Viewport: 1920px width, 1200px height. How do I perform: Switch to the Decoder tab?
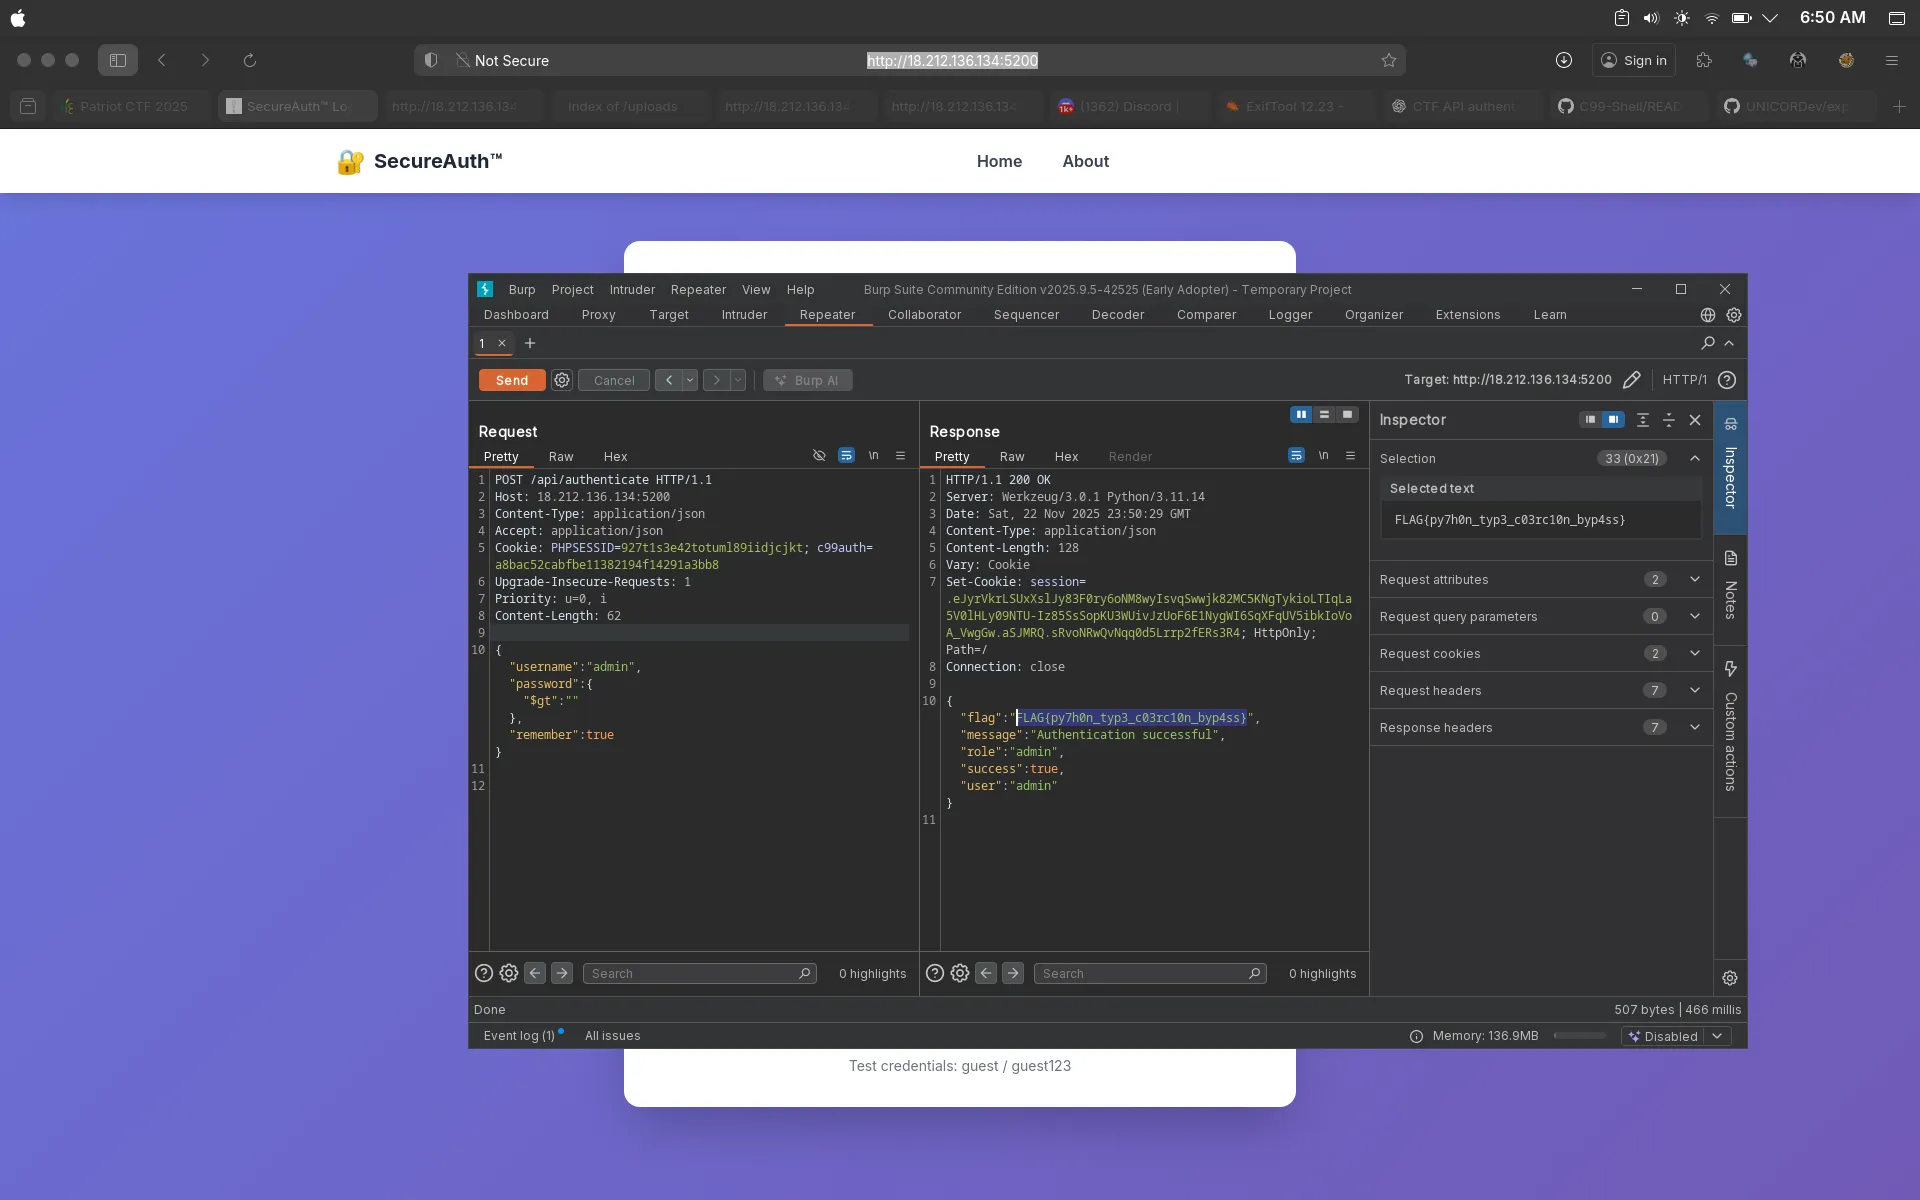pos(1118,315)
